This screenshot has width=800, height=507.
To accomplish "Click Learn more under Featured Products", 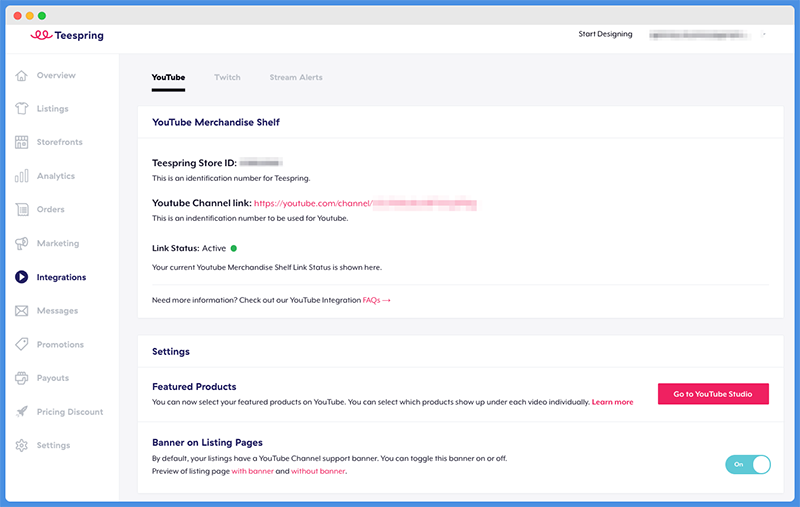I will (x=612, y=402).
